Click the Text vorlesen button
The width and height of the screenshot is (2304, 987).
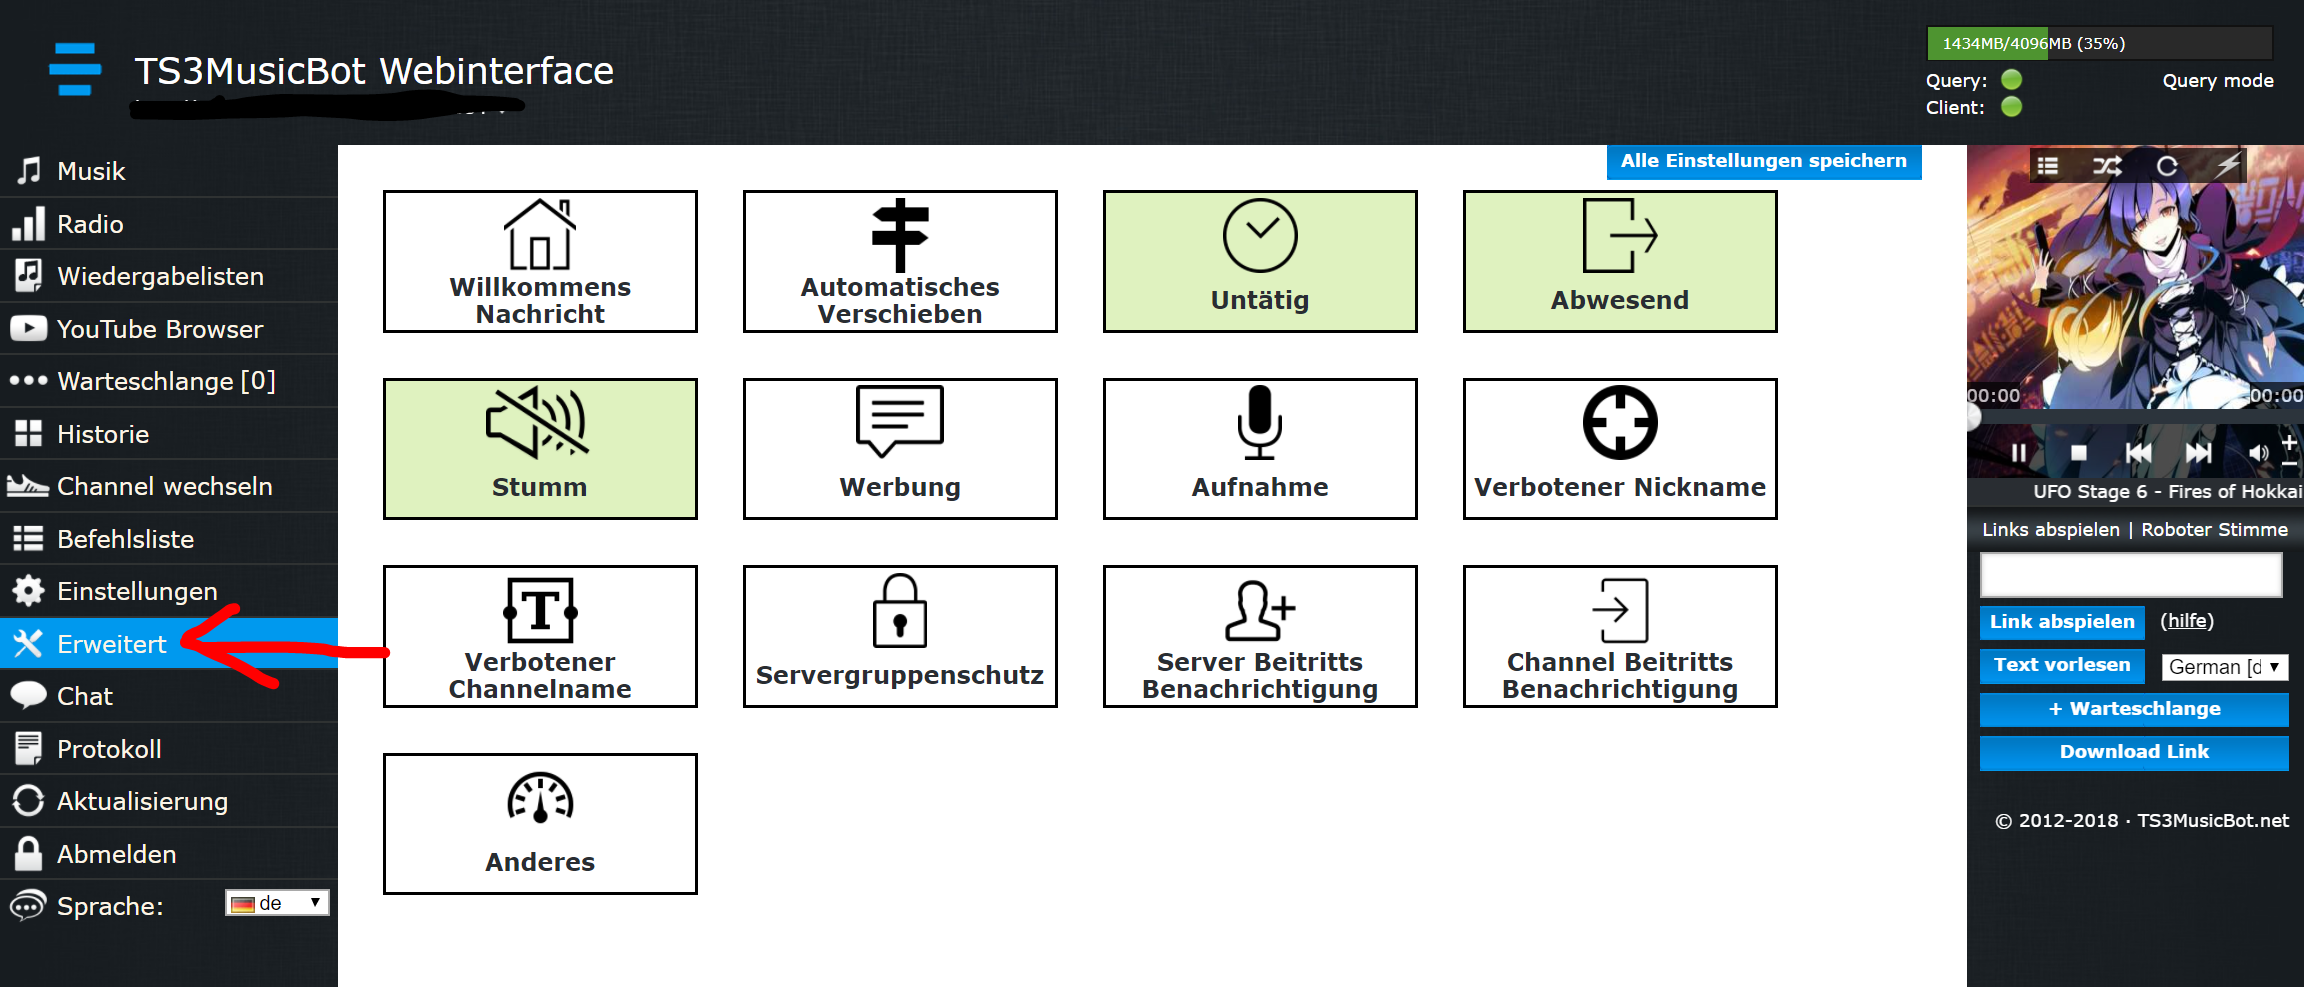(2062, 665)
